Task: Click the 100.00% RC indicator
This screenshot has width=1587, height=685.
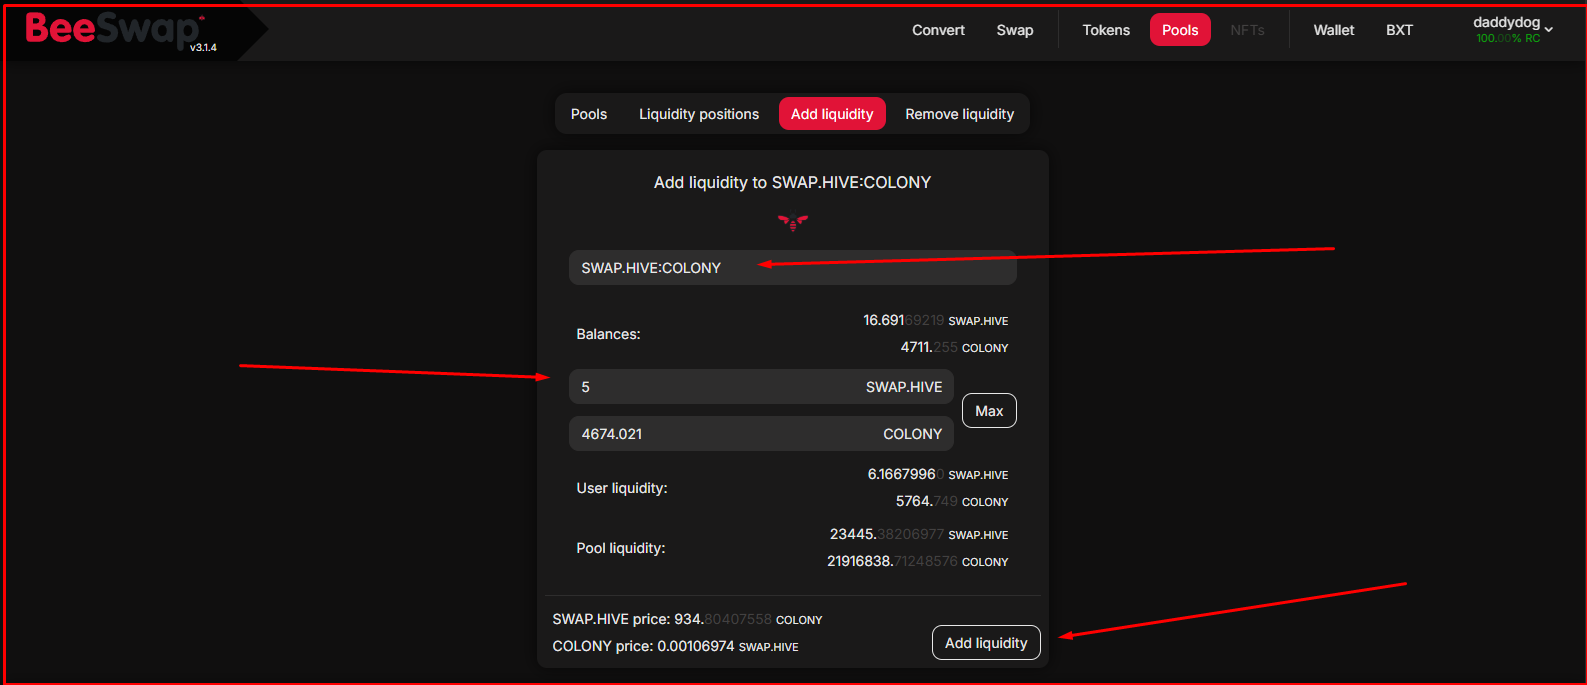Action: click(x=1508, y=38)
